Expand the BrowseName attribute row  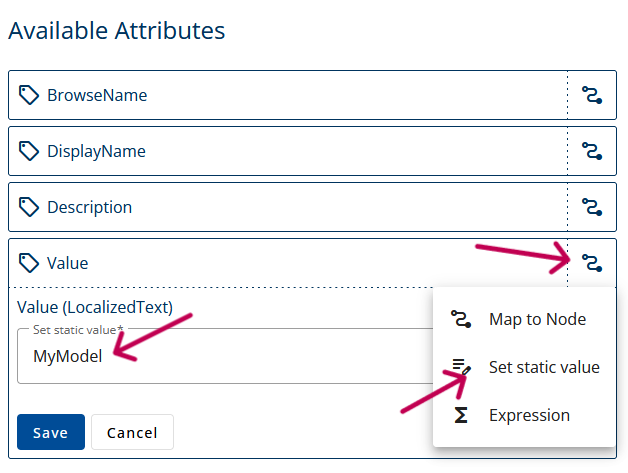288,95
